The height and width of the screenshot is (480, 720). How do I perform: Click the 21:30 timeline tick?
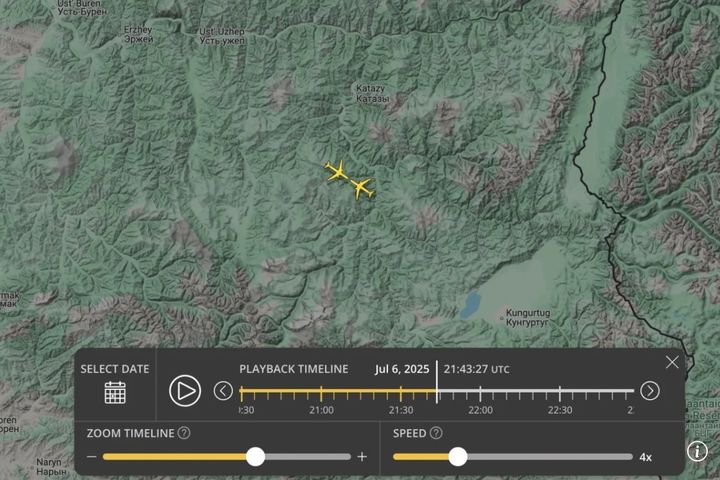(x=401, y=392)
